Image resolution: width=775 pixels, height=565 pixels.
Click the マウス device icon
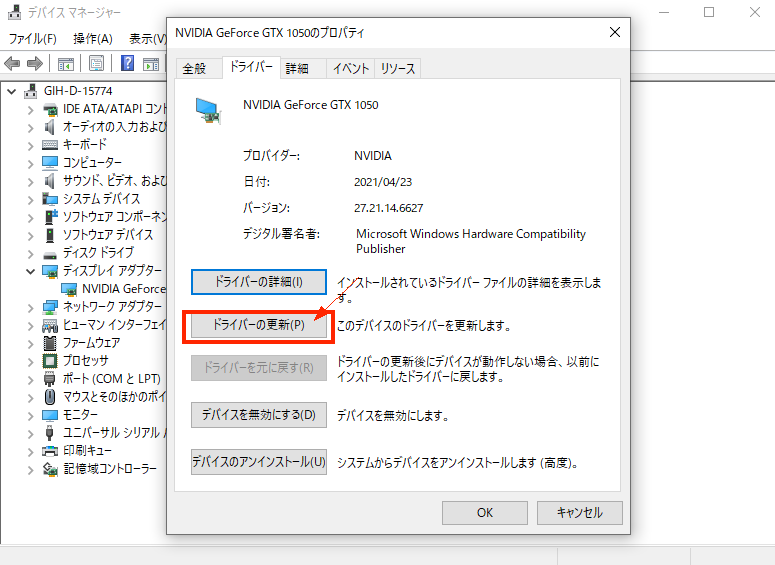tap(50, 397)
